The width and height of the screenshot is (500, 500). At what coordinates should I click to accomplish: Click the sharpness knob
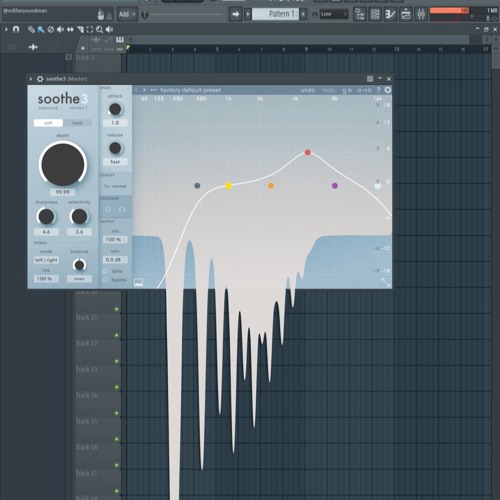46,217
